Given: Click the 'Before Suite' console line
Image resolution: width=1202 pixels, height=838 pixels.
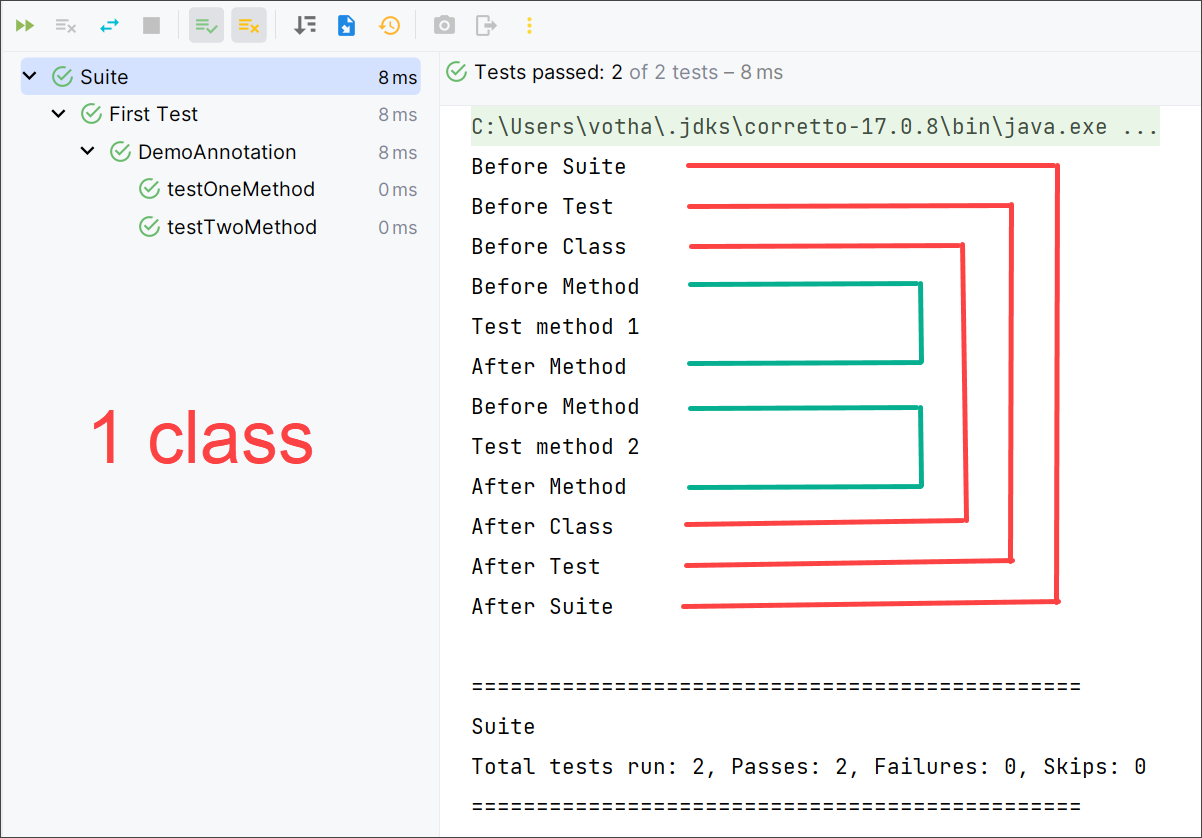Looking at the screenshot, I should click(x=549, y=167).
